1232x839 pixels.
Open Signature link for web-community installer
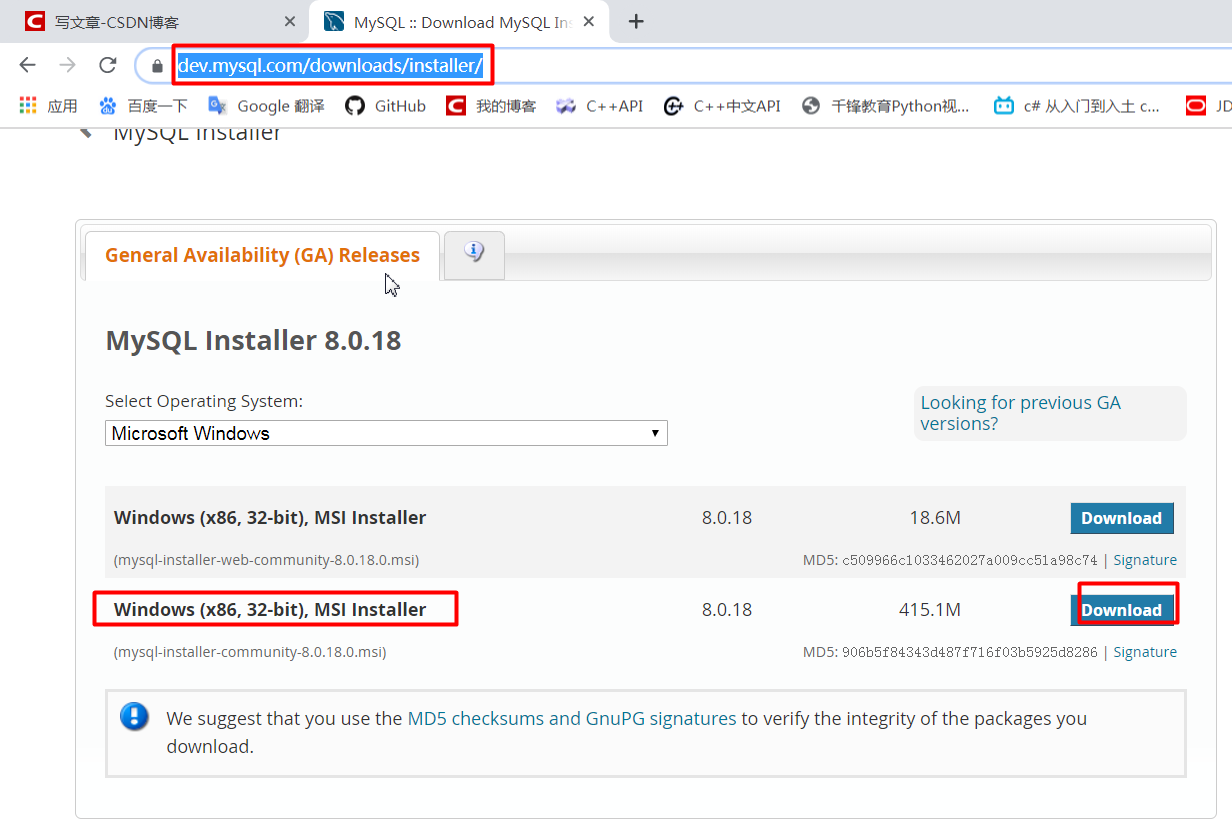1145,560
